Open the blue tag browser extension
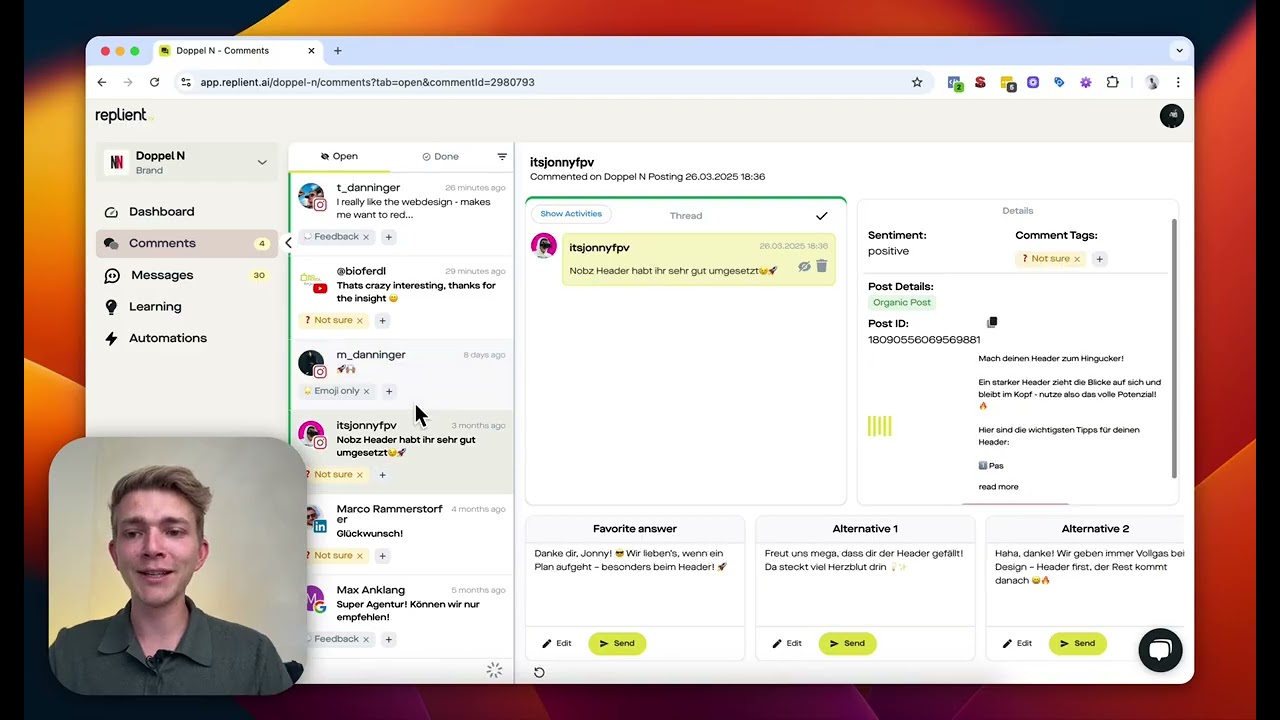This screenshot has height=720, width=1280. click(x=1059, y=82)
